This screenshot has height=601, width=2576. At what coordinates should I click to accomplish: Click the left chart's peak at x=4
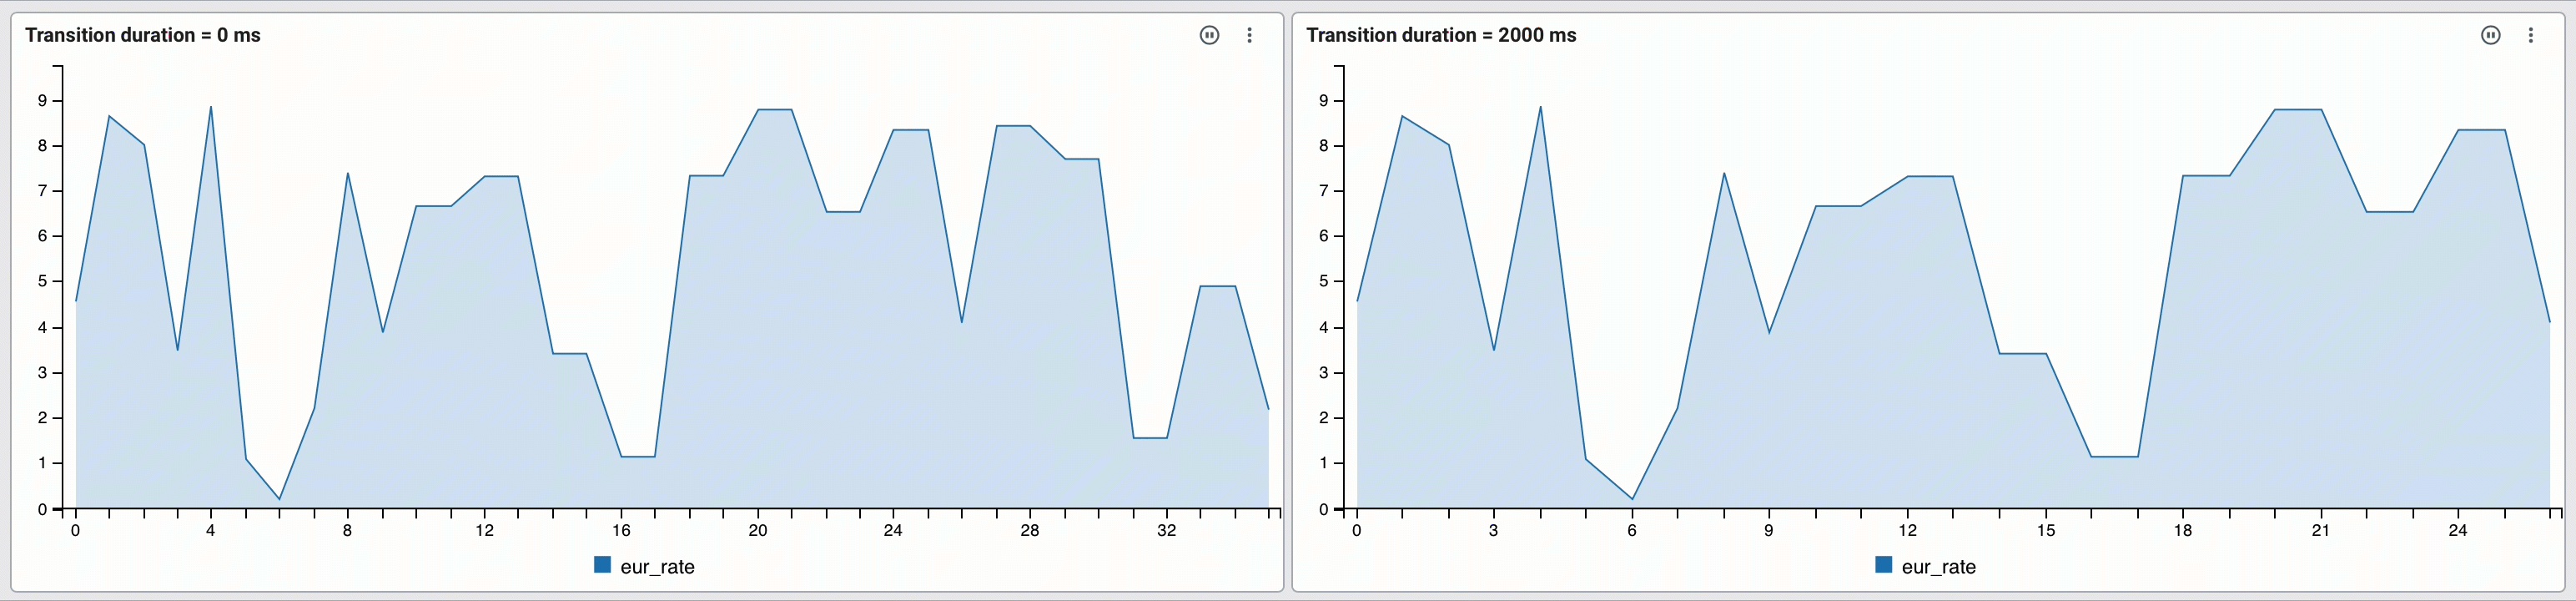211,107
